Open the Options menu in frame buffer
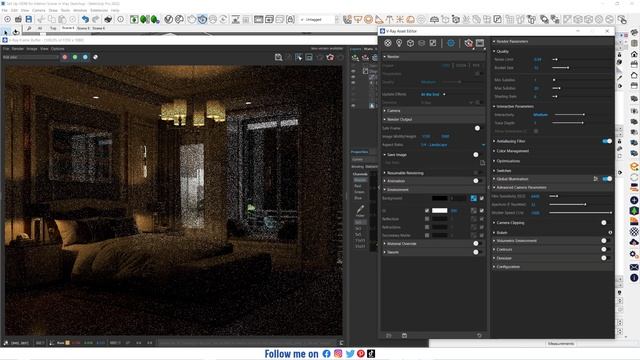 pyautogui.click(x=58, y=49)
